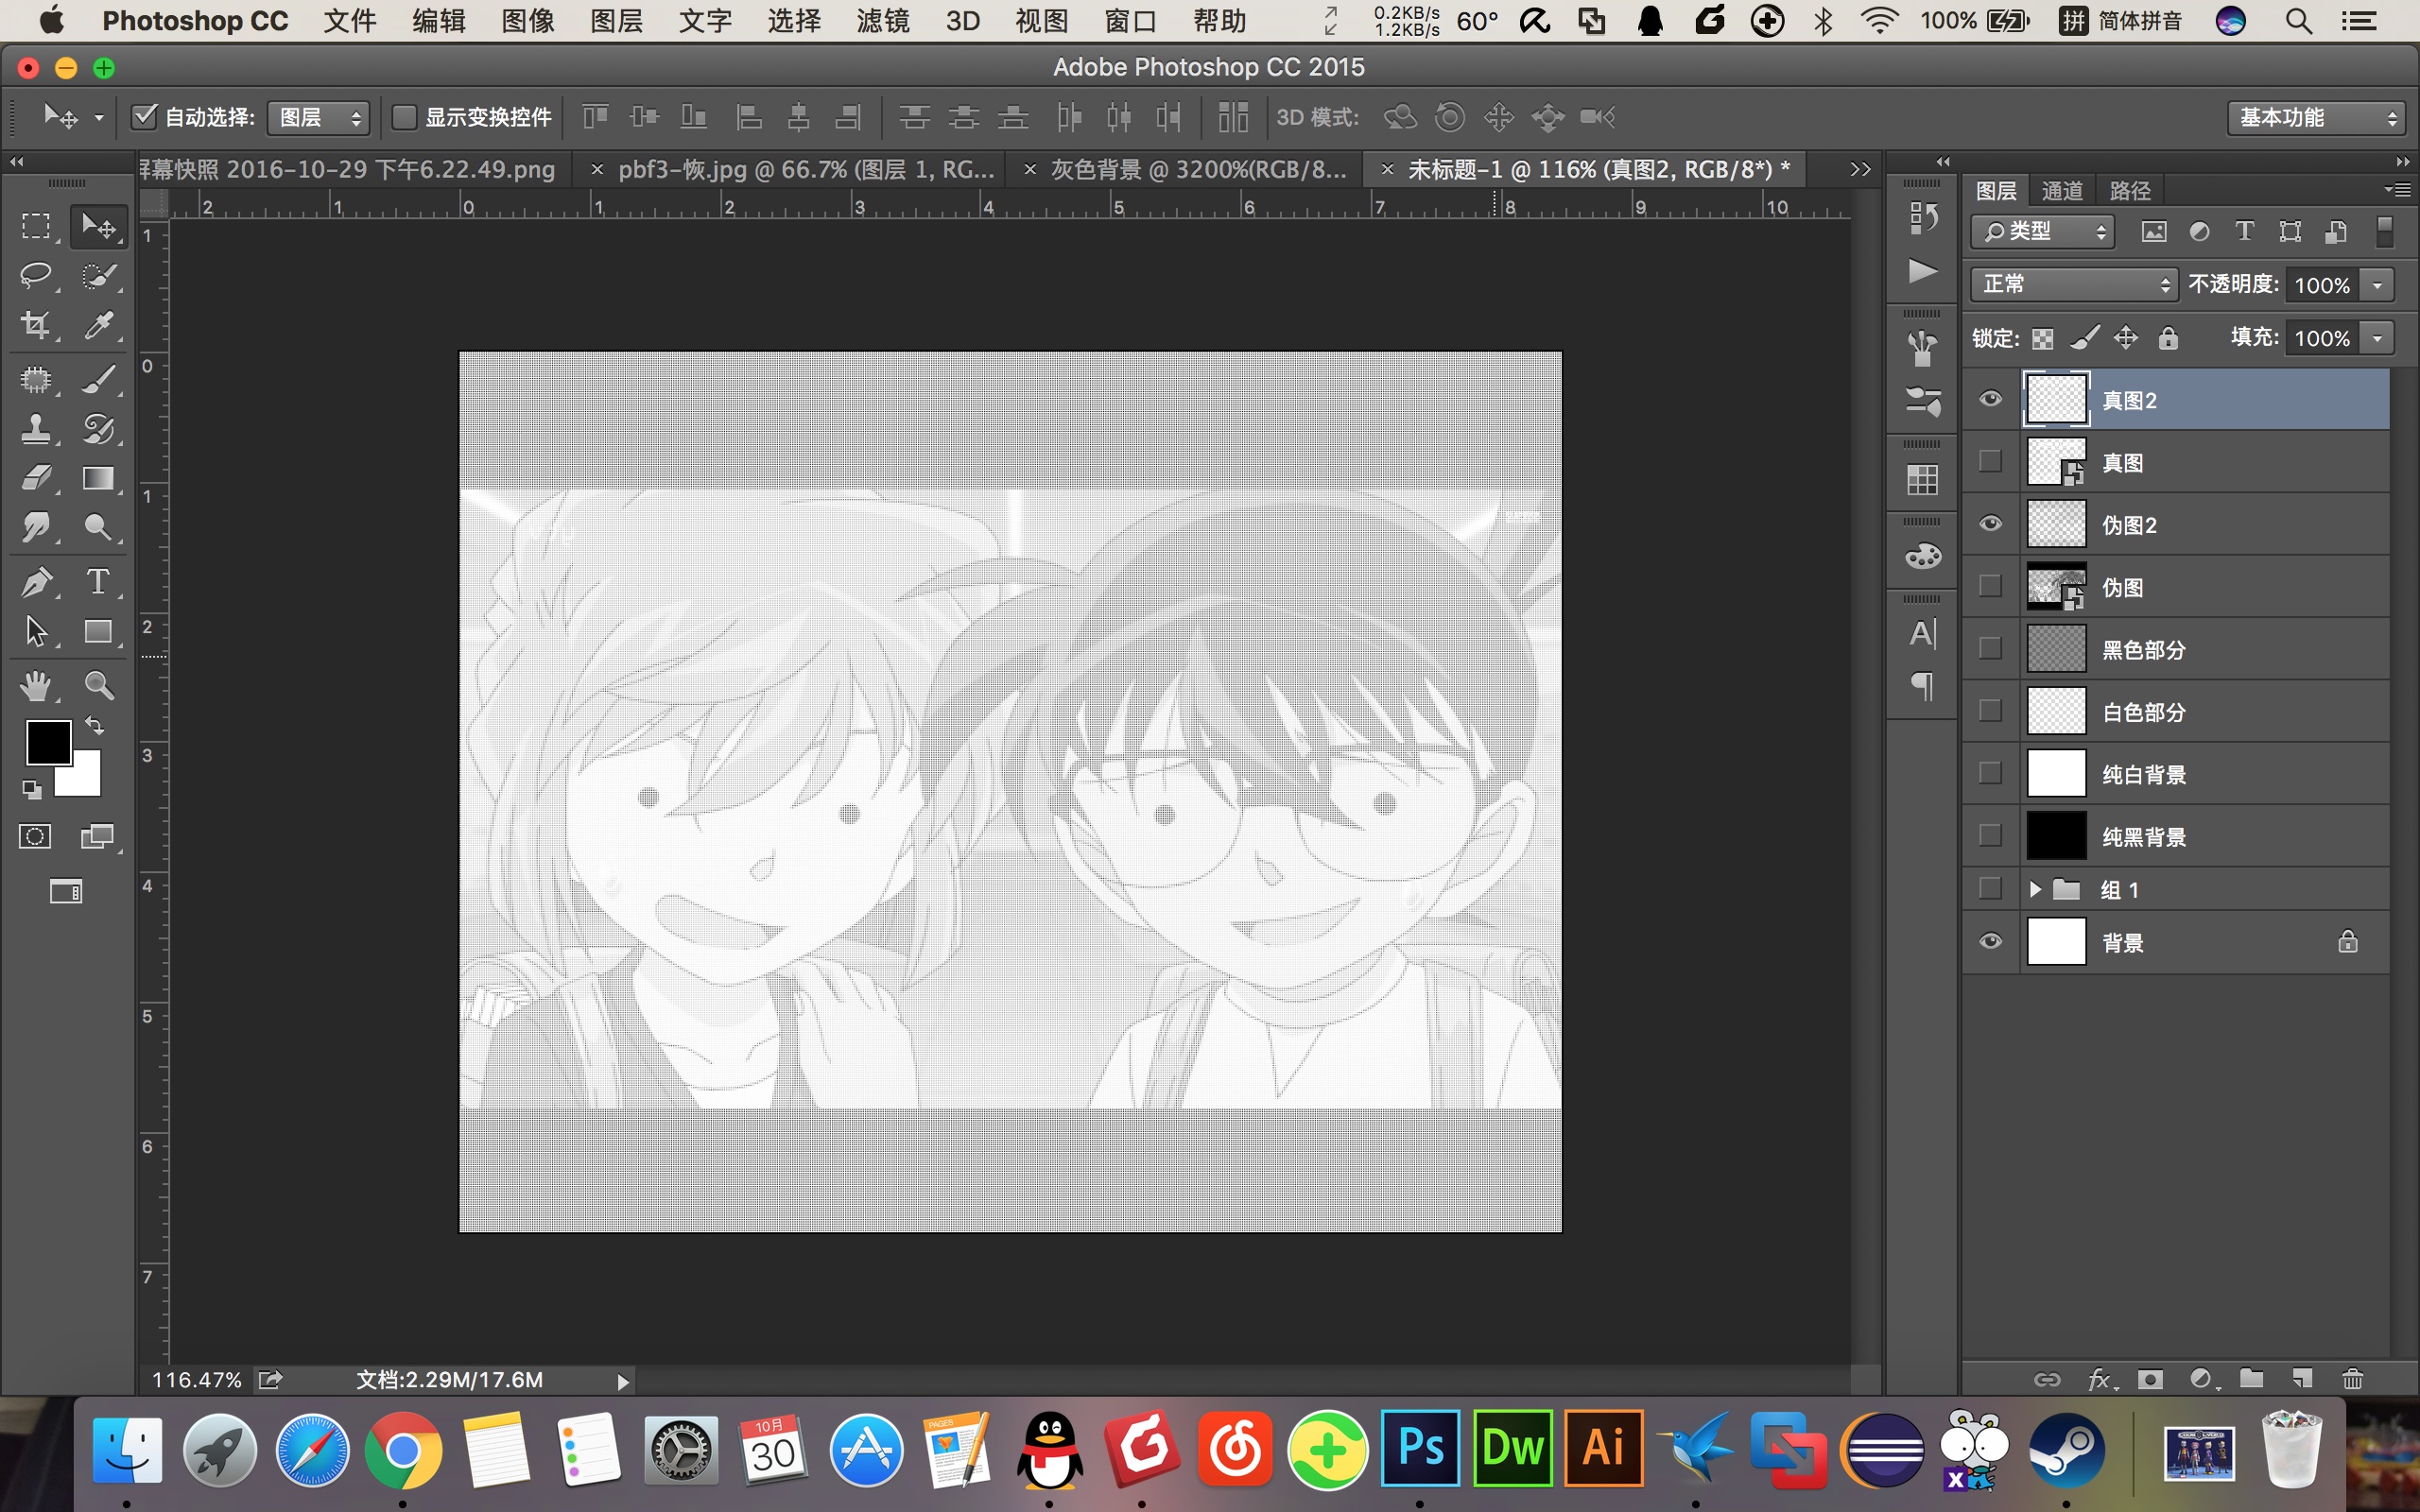Viewport: 2420px width, 1512px height.
Task: Show the 黑色部分 layer
Action: coord(1990,648)
